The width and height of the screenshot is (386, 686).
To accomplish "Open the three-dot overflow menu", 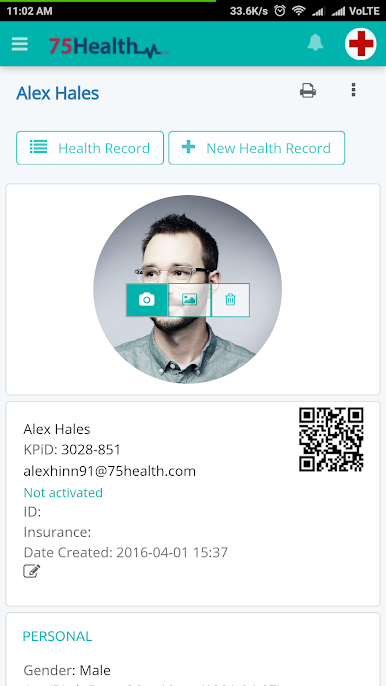I will (354, 90).
